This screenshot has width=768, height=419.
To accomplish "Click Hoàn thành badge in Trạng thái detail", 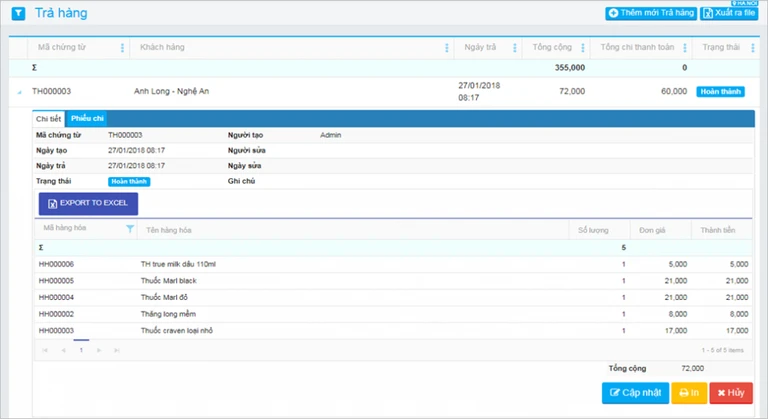I will (x=129, y=182).
